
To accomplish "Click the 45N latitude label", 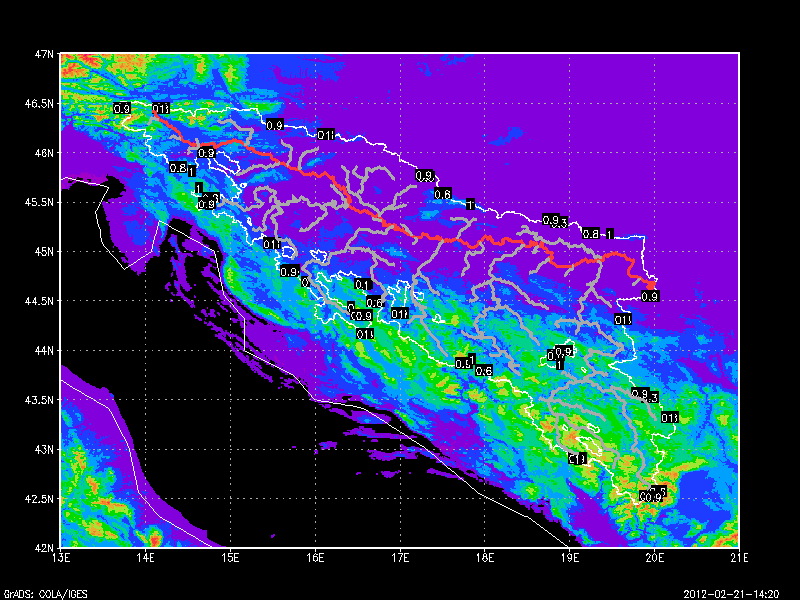I will coord(44,252).
